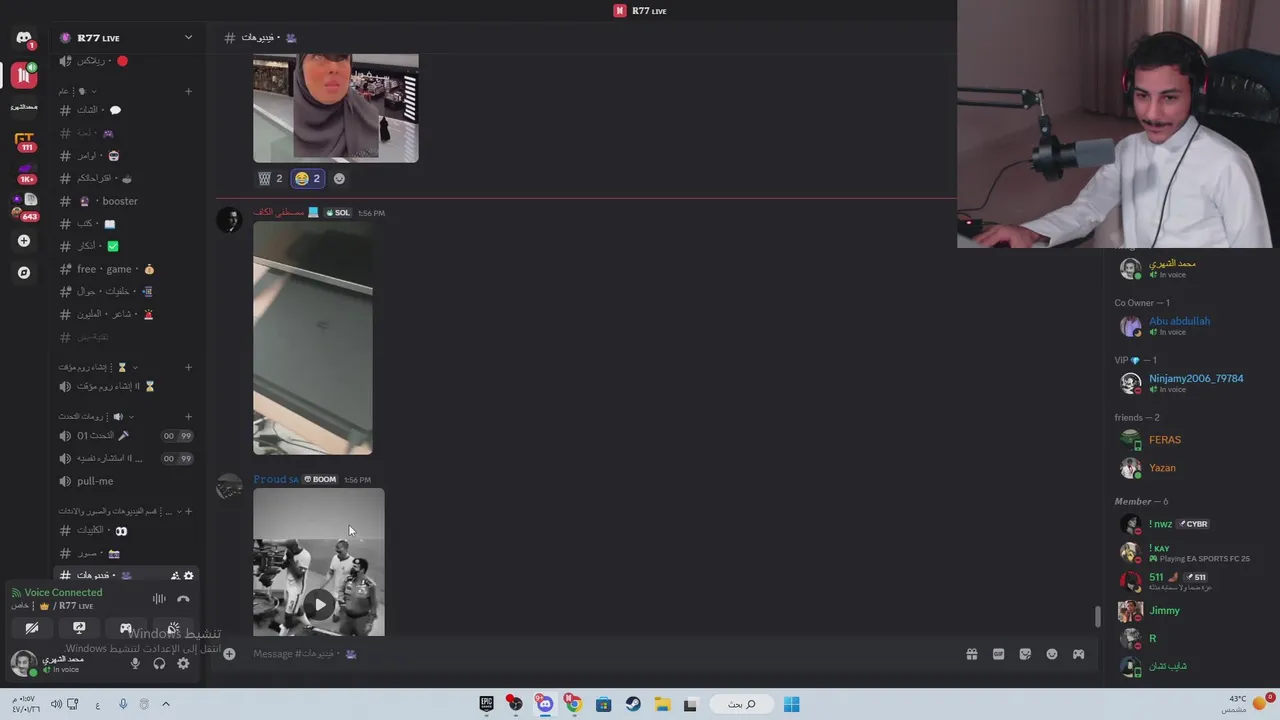Open Discover servers compass icon

tap(24, 272)
